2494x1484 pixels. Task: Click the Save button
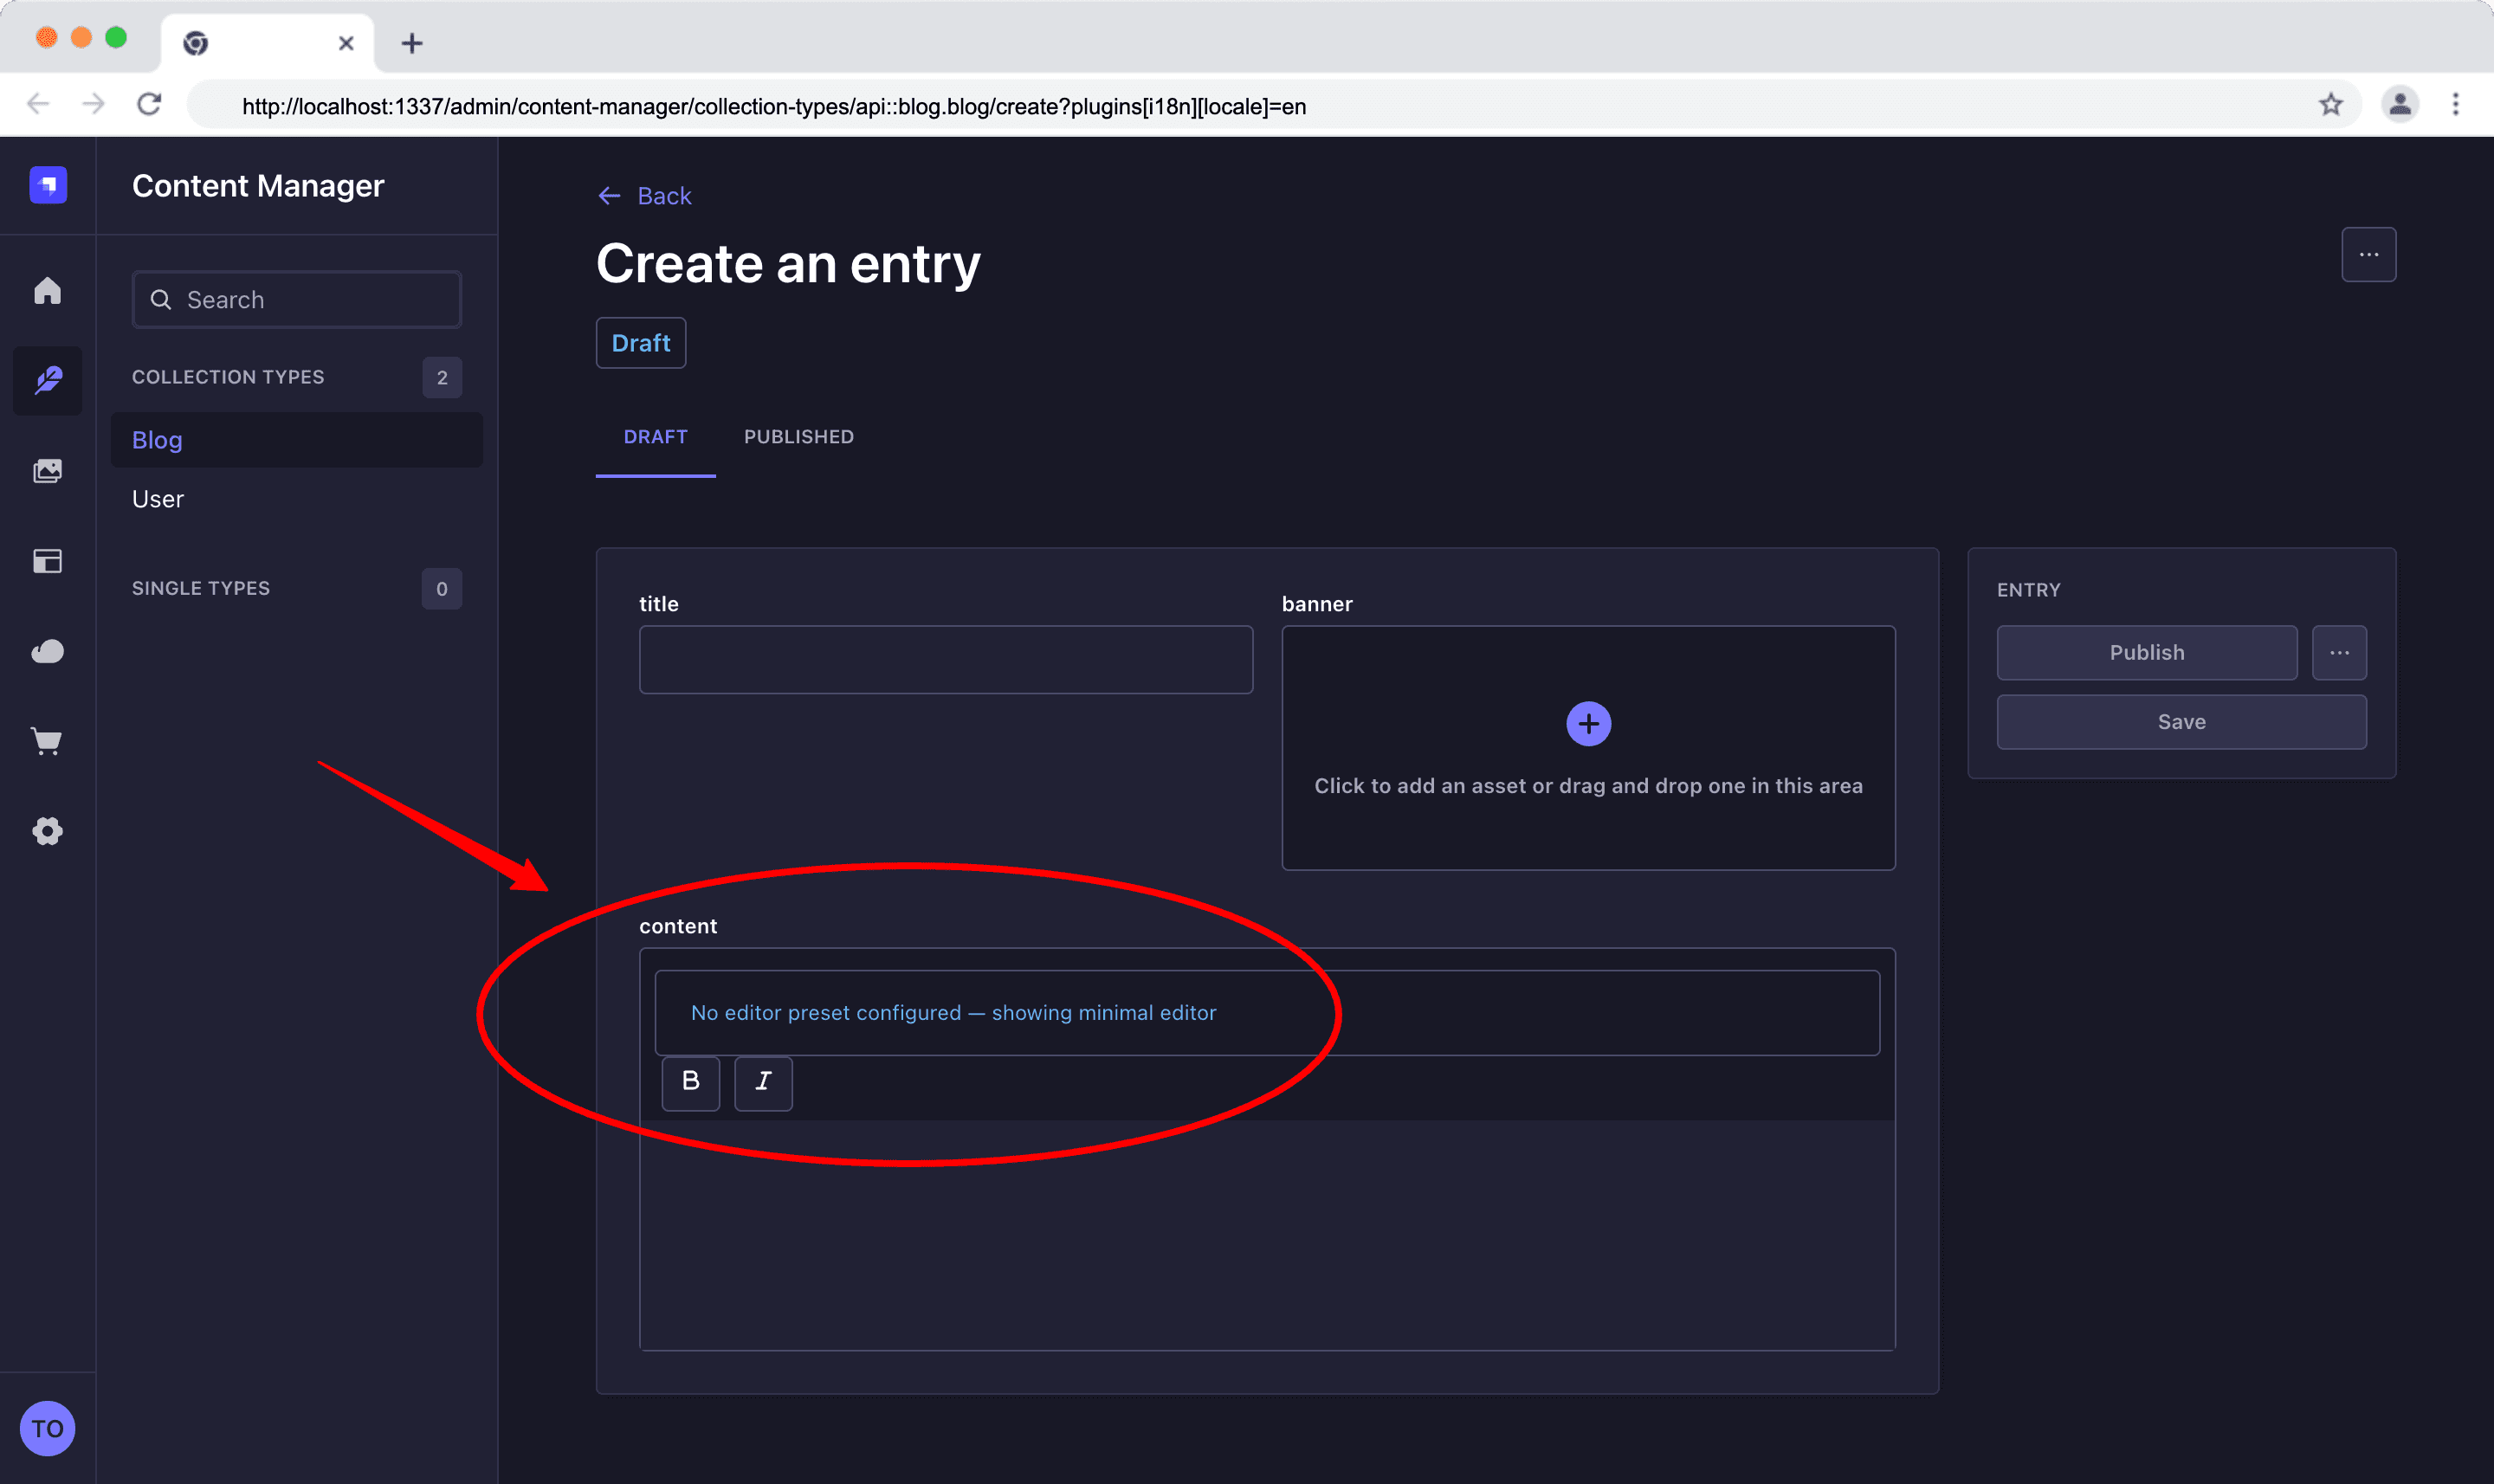pos(2181,722)
